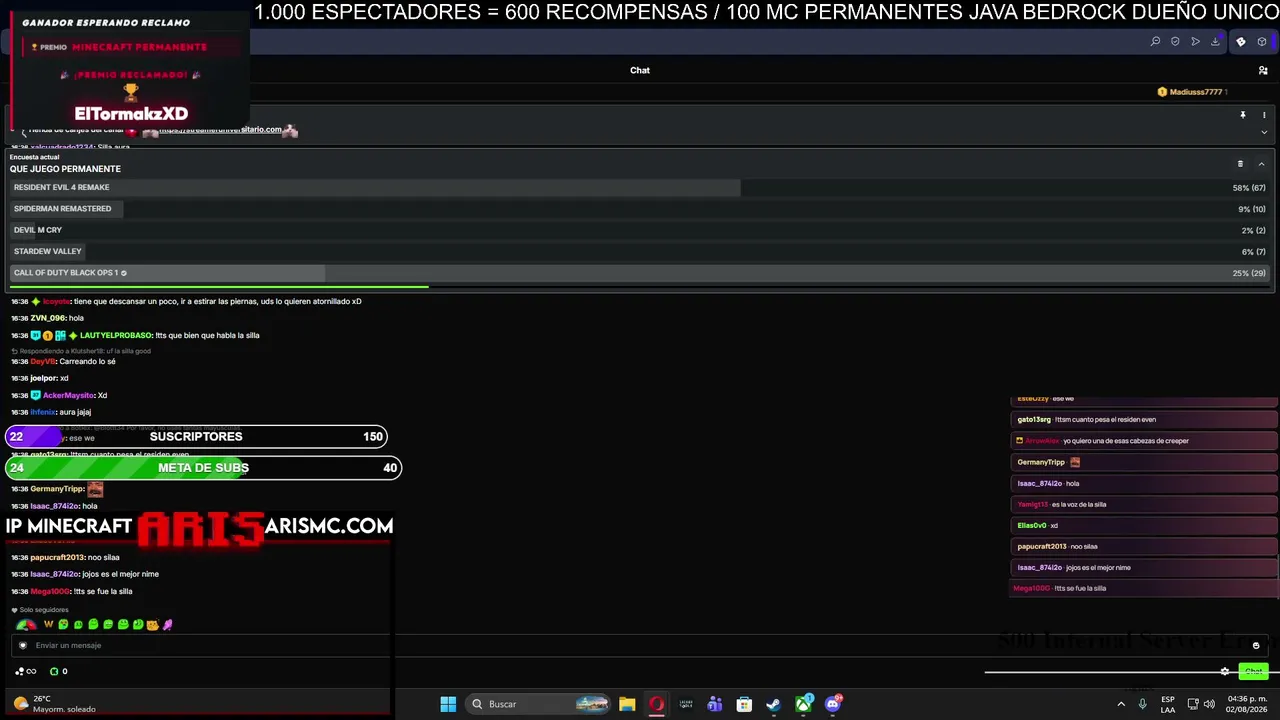1280x720 pixels.
Task: Click the tag-shaped extension icon in browser toolbar
Action: click(1241, 42)
